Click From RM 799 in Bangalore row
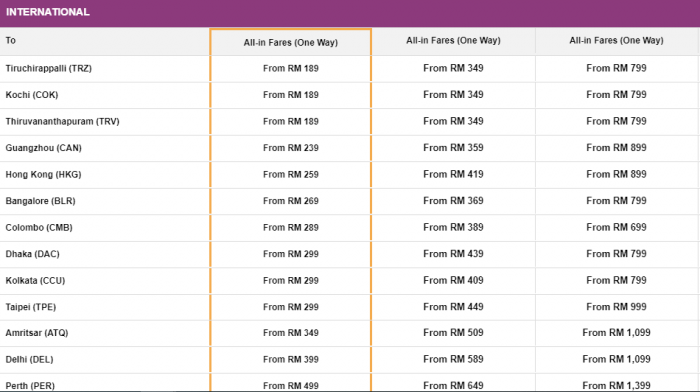 point(616,200)
